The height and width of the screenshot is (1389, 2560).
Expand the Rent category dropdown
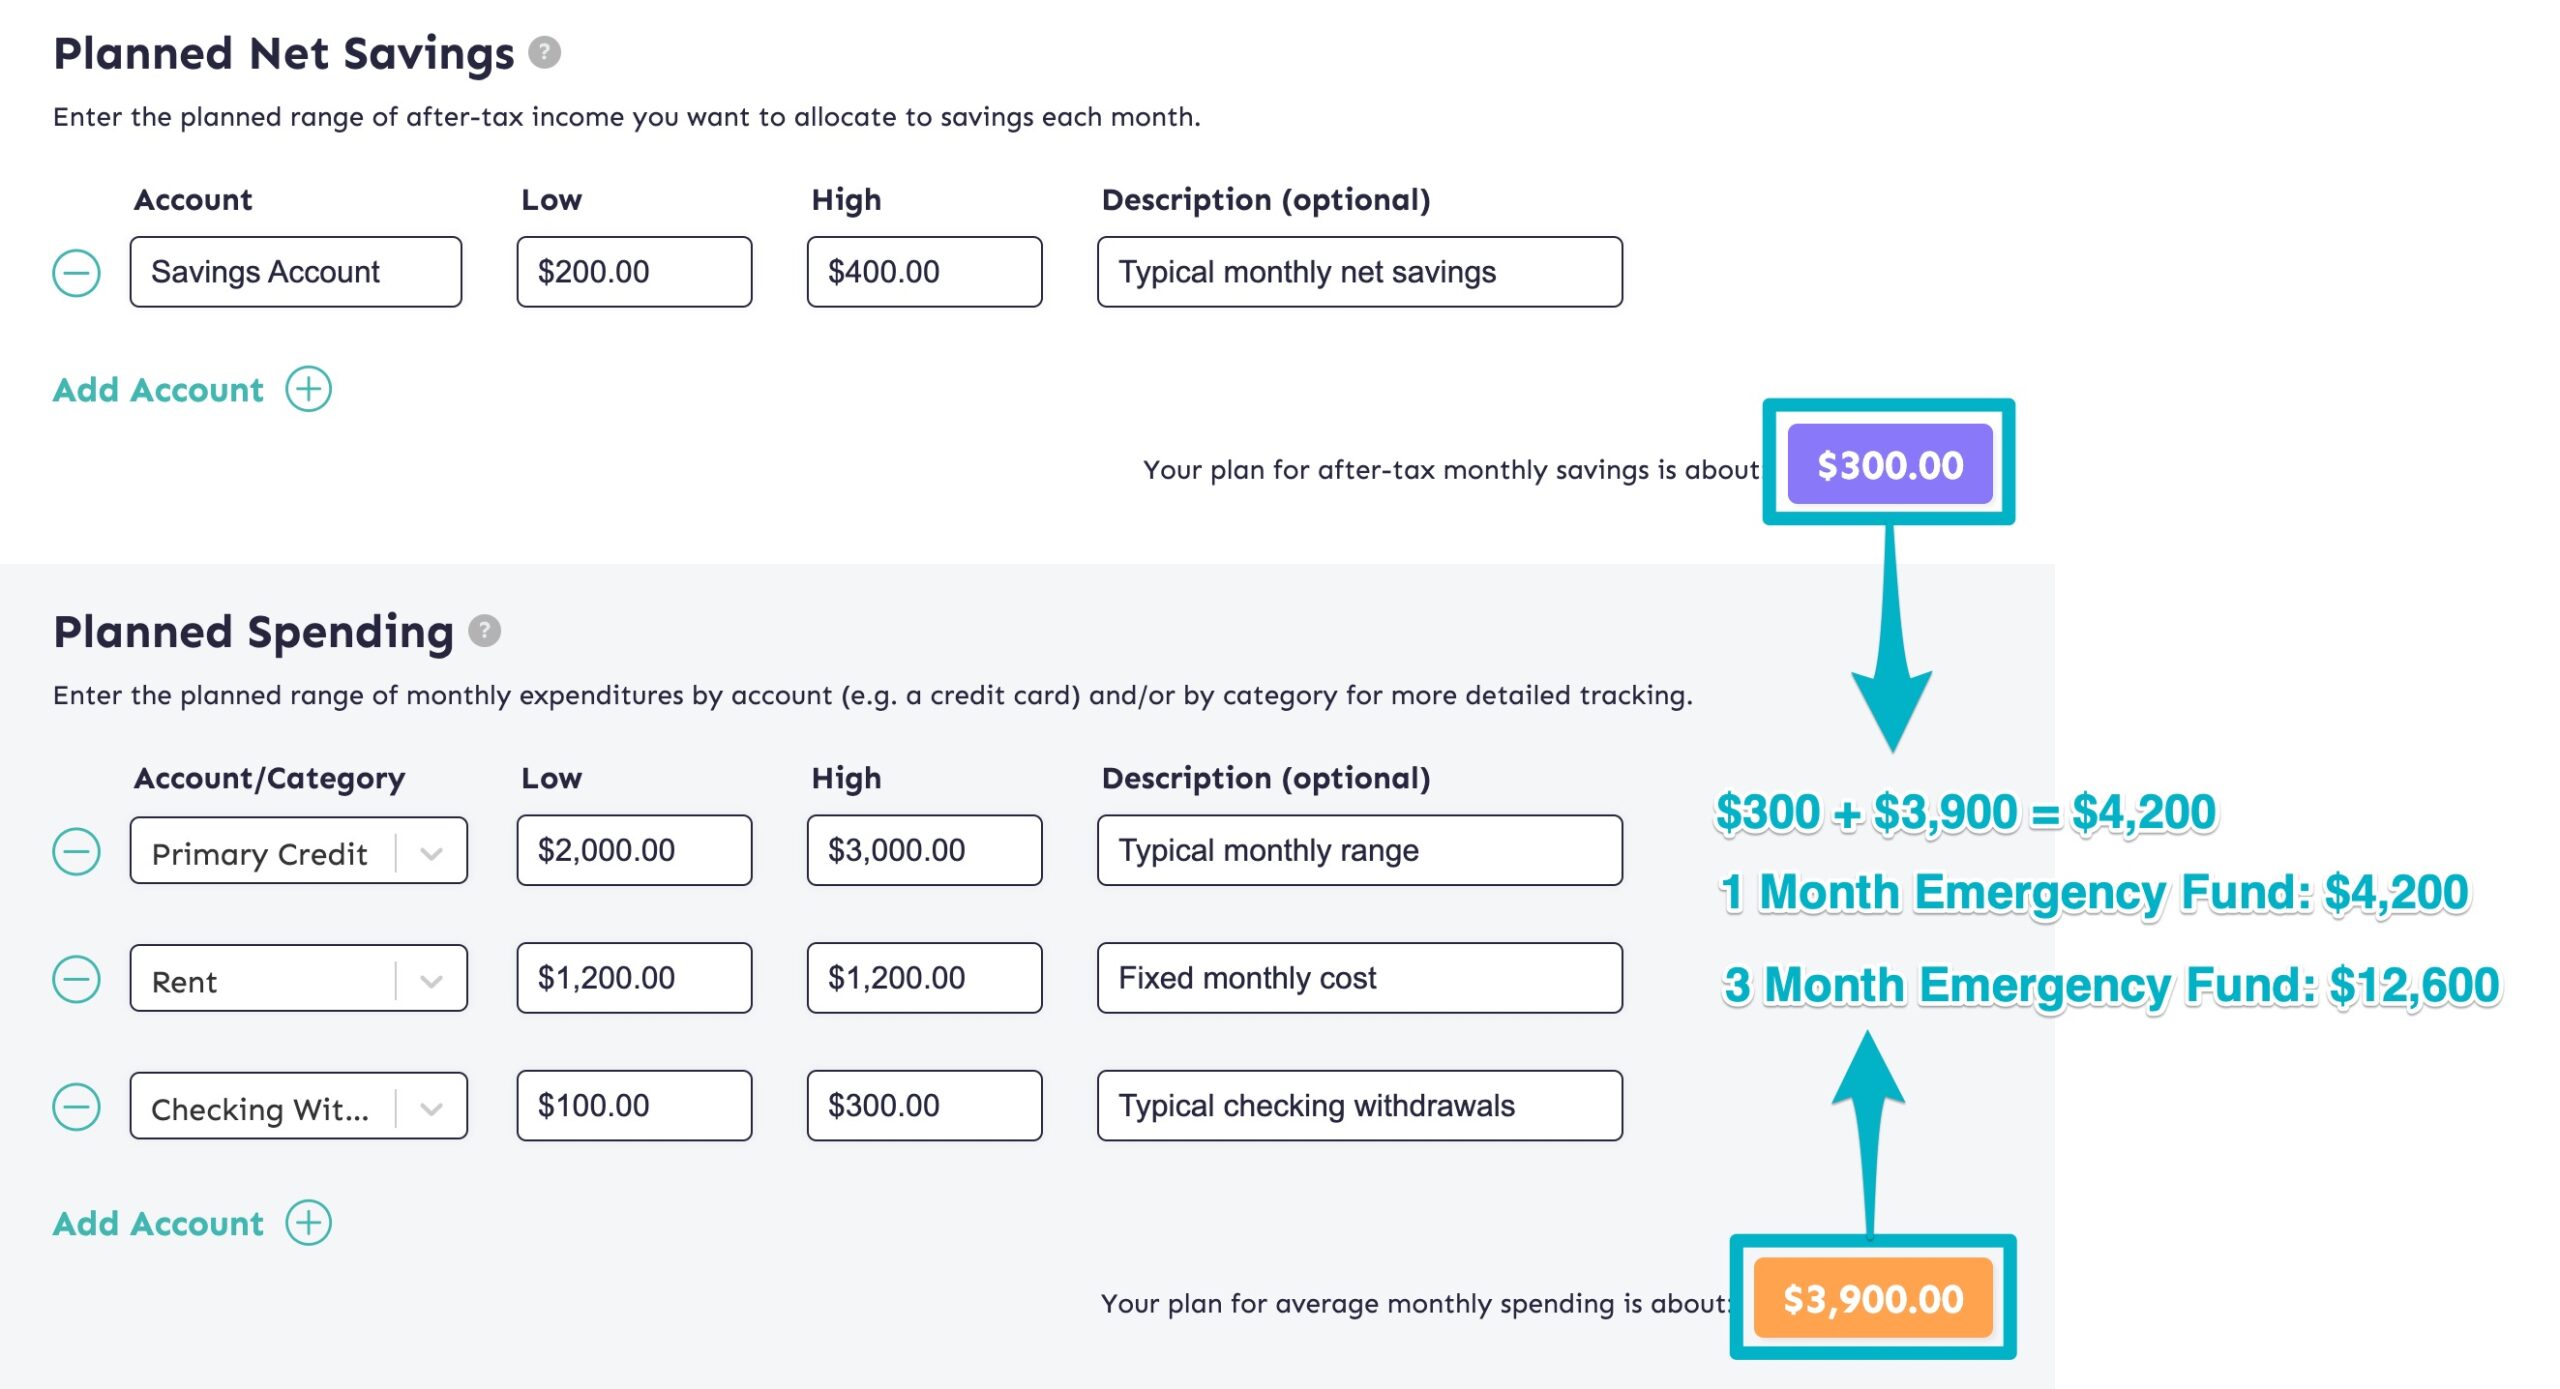432,981
